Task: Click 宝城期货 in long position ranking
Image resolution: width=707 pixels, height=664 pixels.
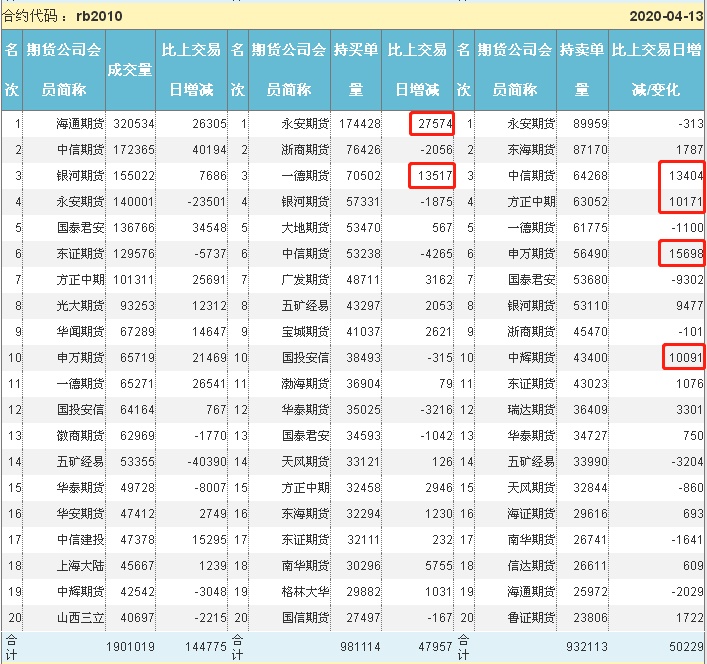Action: click(305, 332)
